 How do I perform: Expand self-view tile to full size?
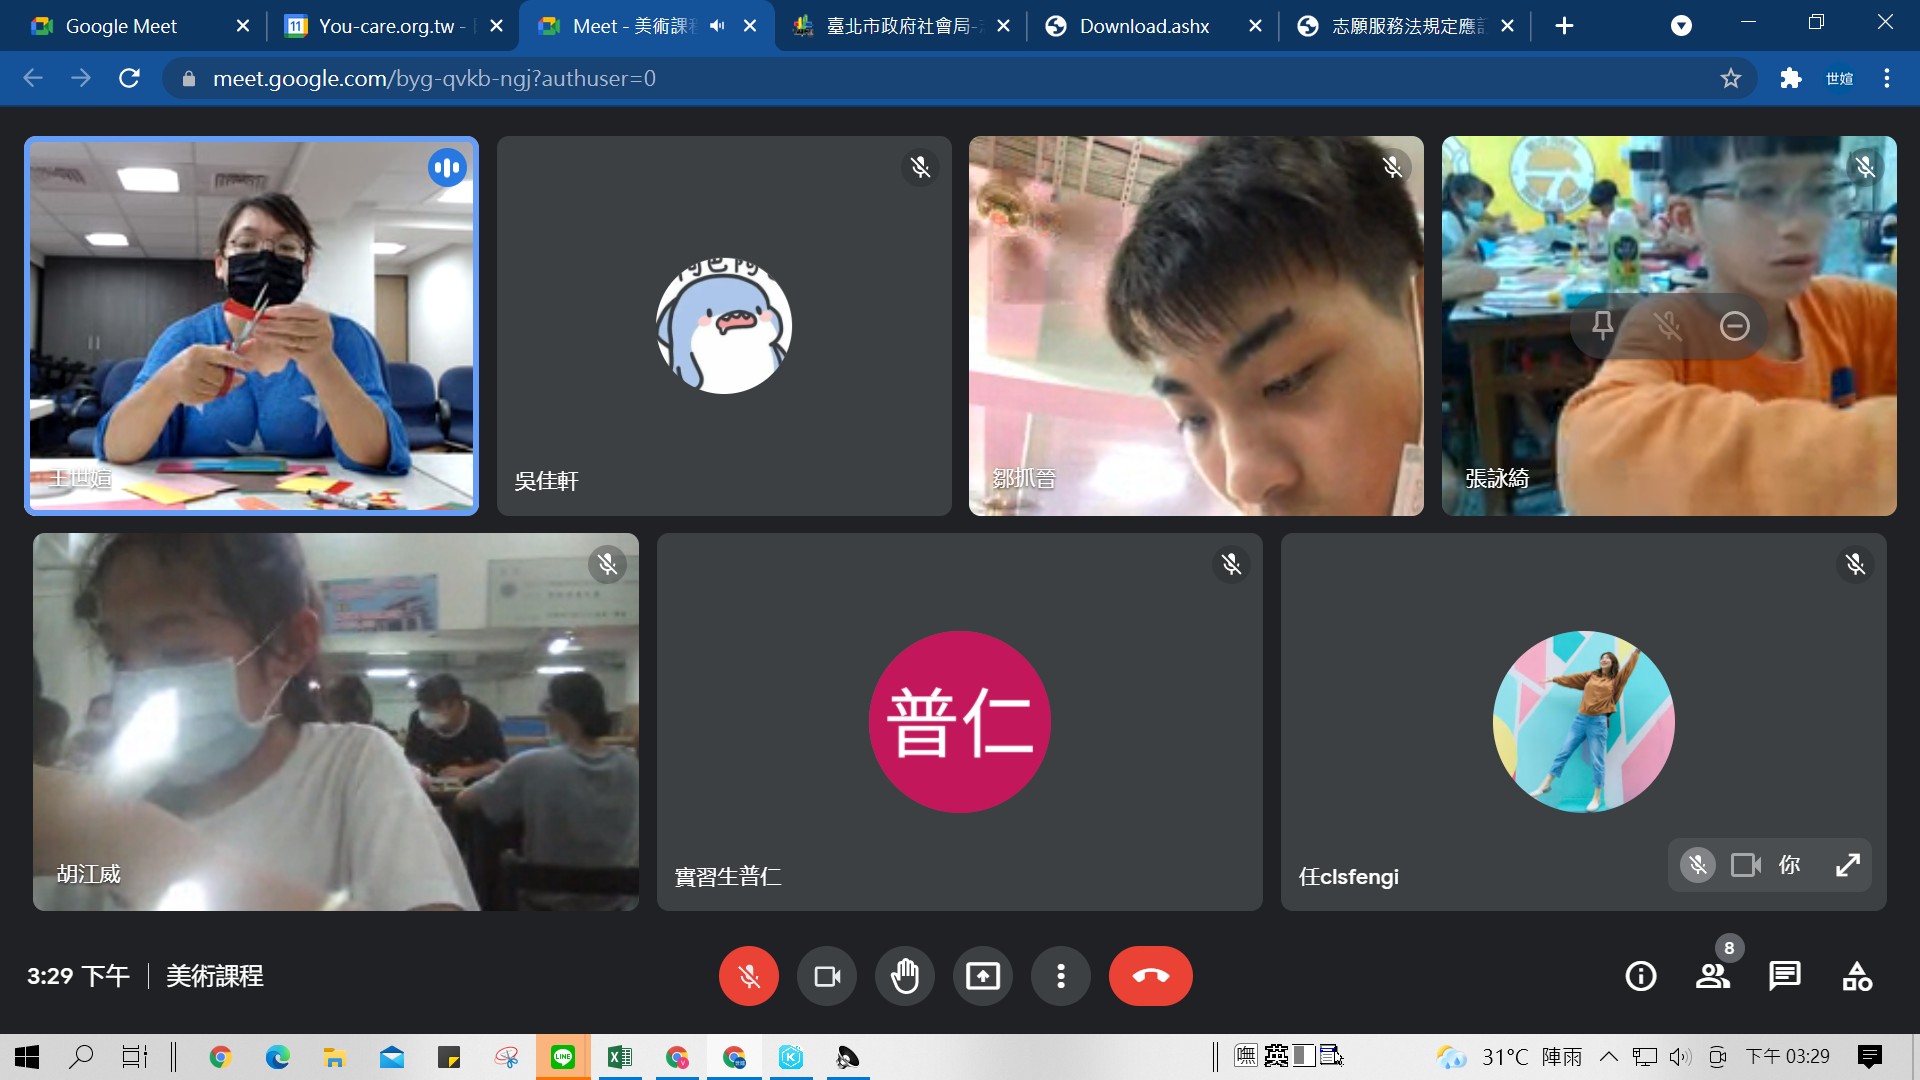[x=1848, y=865]
